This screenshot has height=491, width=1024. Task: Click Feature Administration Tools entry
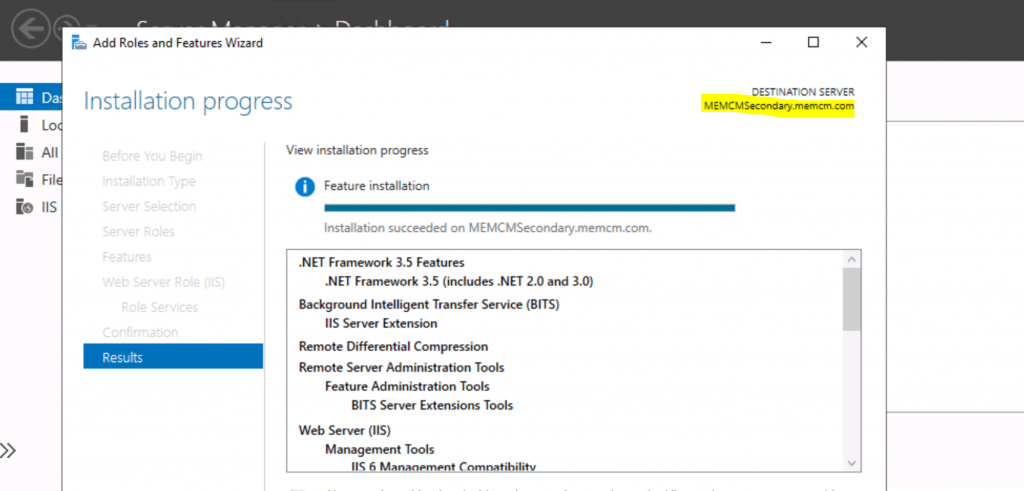tap(408, 386)
